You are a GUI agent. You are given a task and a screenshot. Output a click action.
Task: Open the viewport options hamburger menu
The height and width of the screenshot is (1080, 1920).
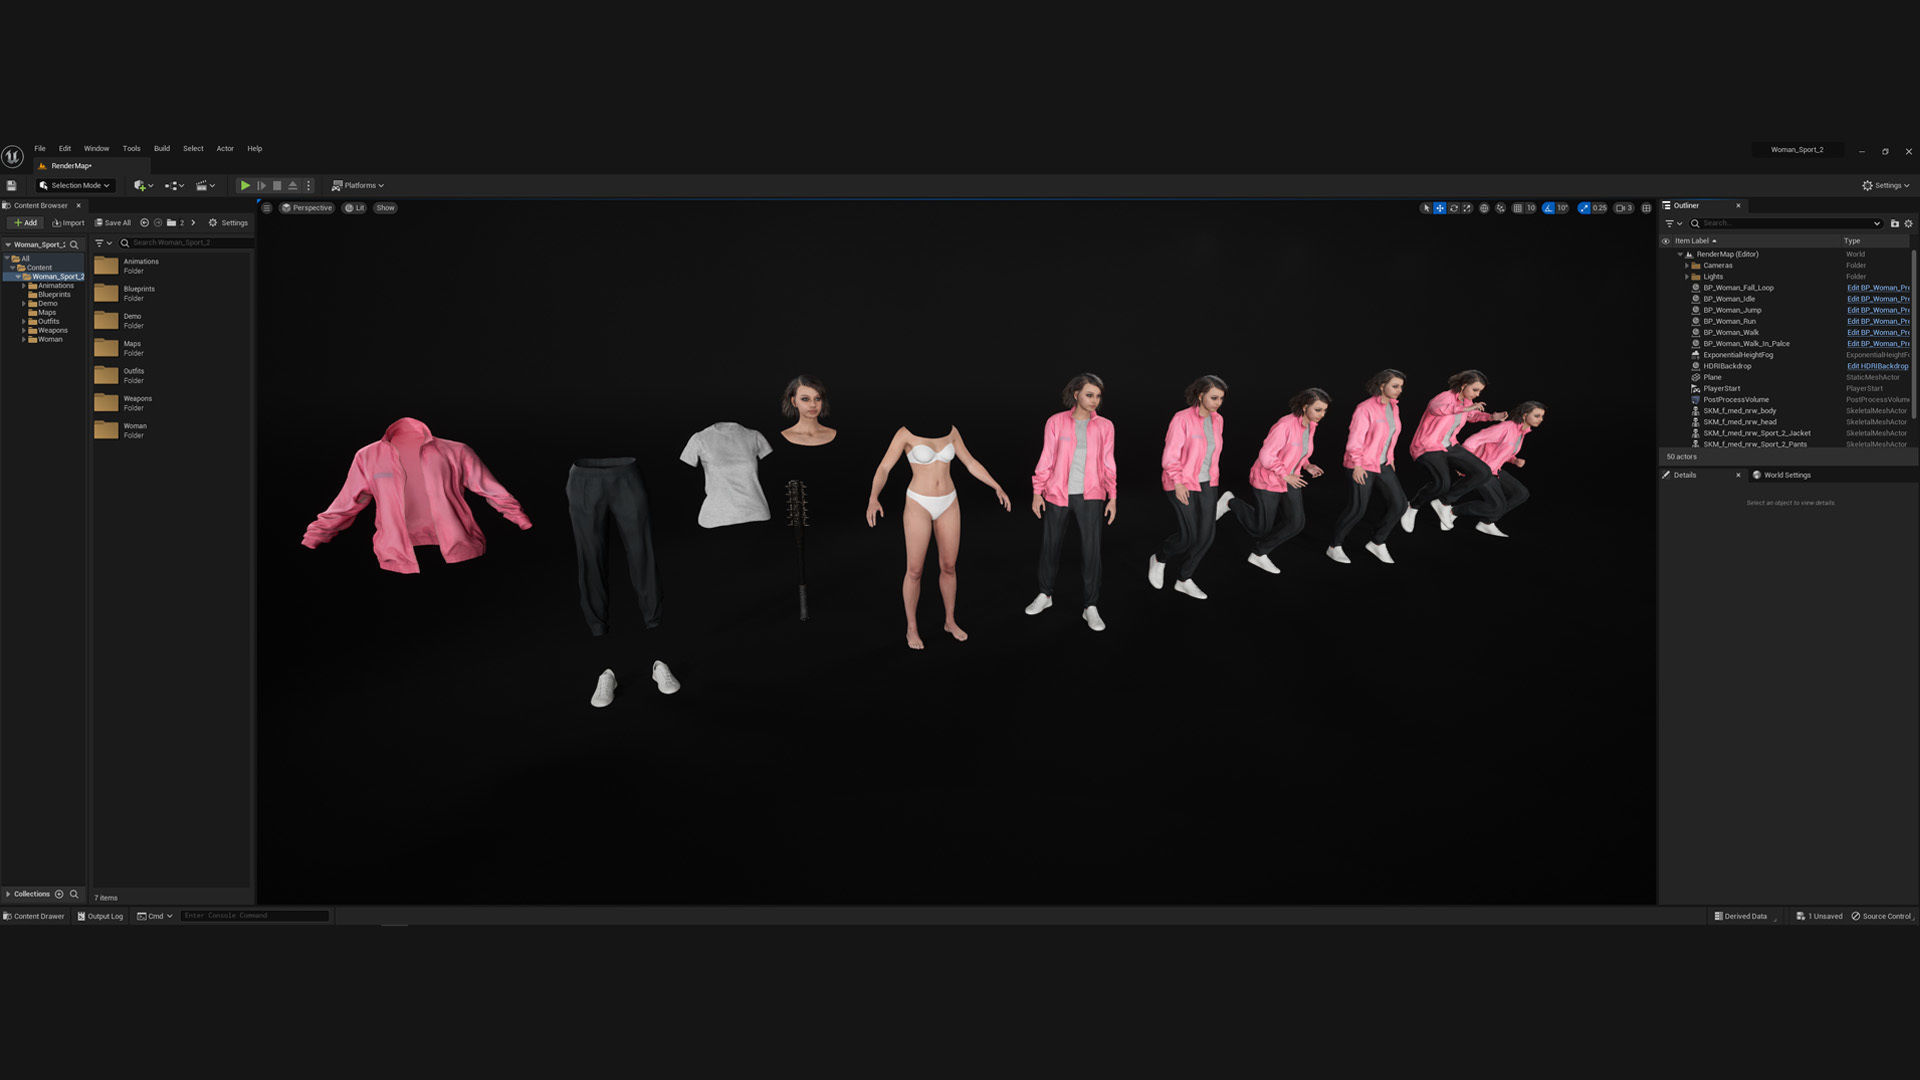(x=267, y=208)
